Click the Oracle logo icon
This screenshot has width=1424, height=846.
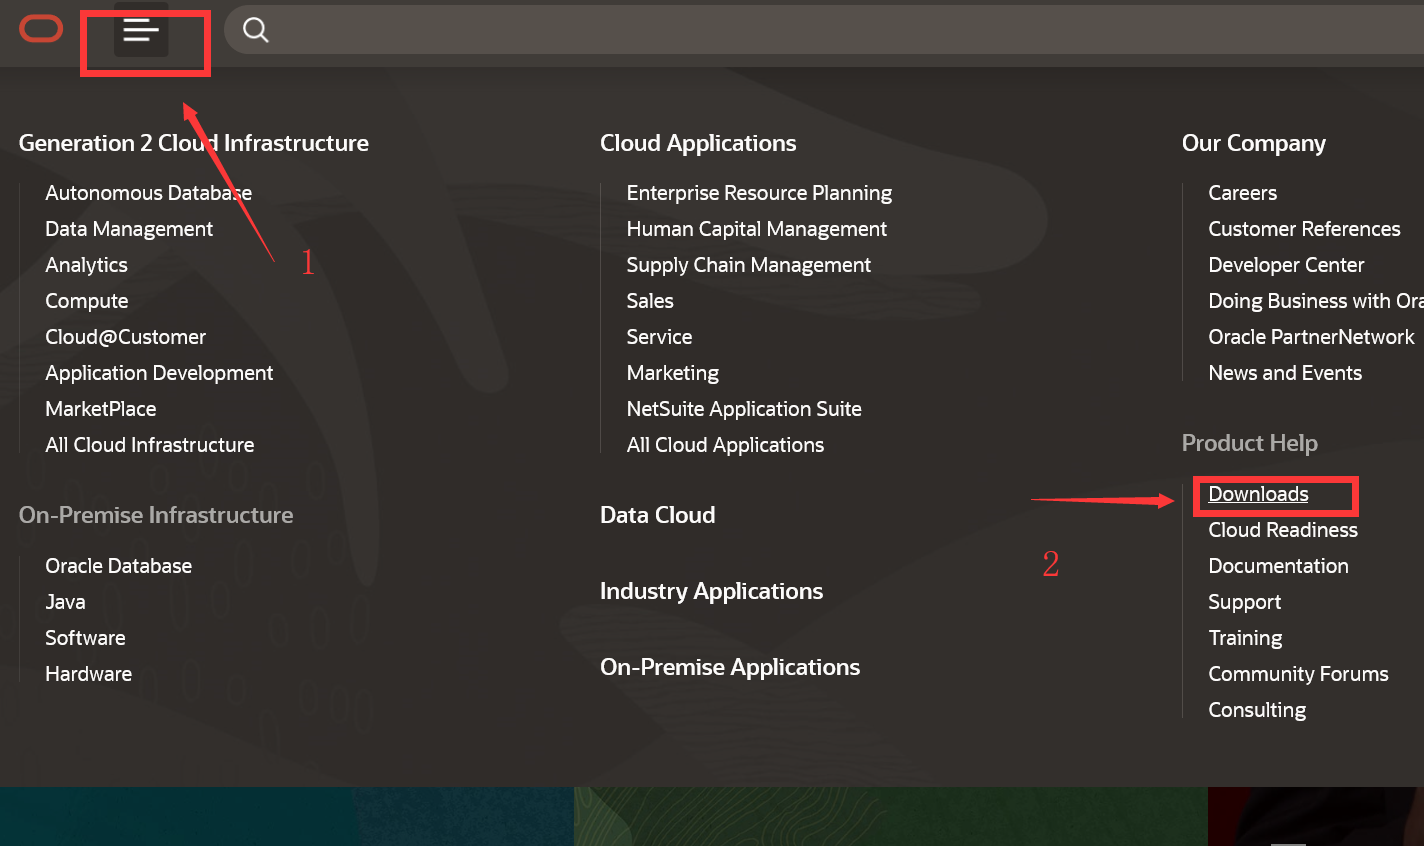pos(41,30)
